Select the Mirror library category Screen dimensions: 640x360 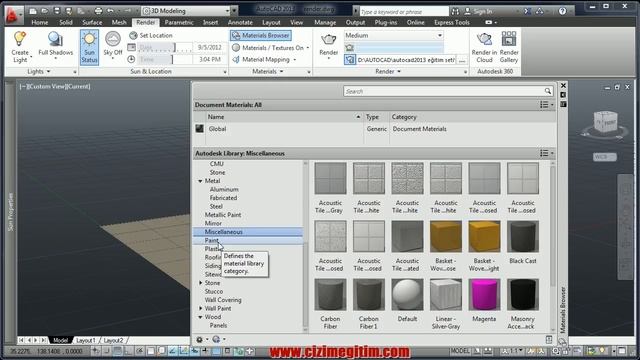click(x=213, y=223)
